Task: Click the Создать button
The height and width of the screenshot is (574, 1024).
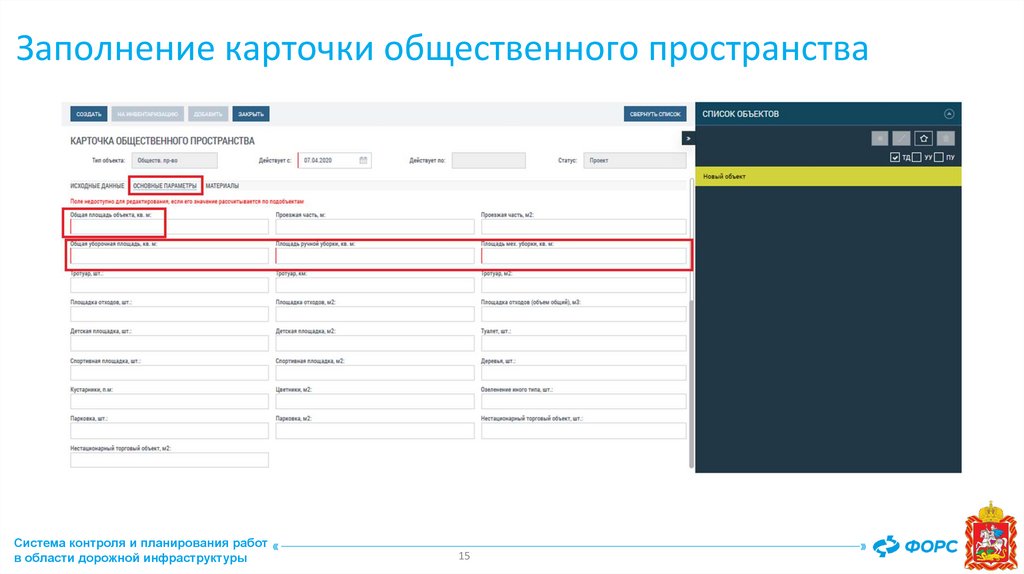Action: [89, 114]
